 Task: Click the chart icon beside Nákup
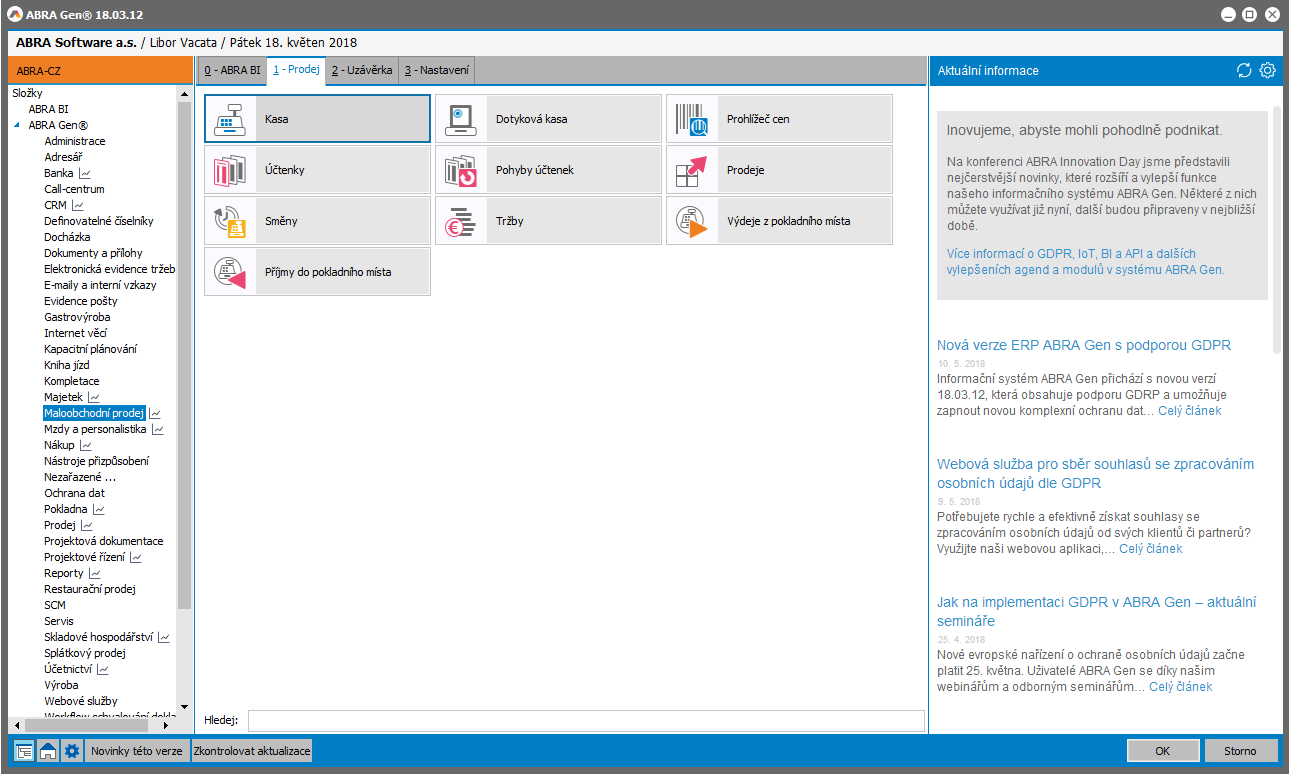coord(86,445)
